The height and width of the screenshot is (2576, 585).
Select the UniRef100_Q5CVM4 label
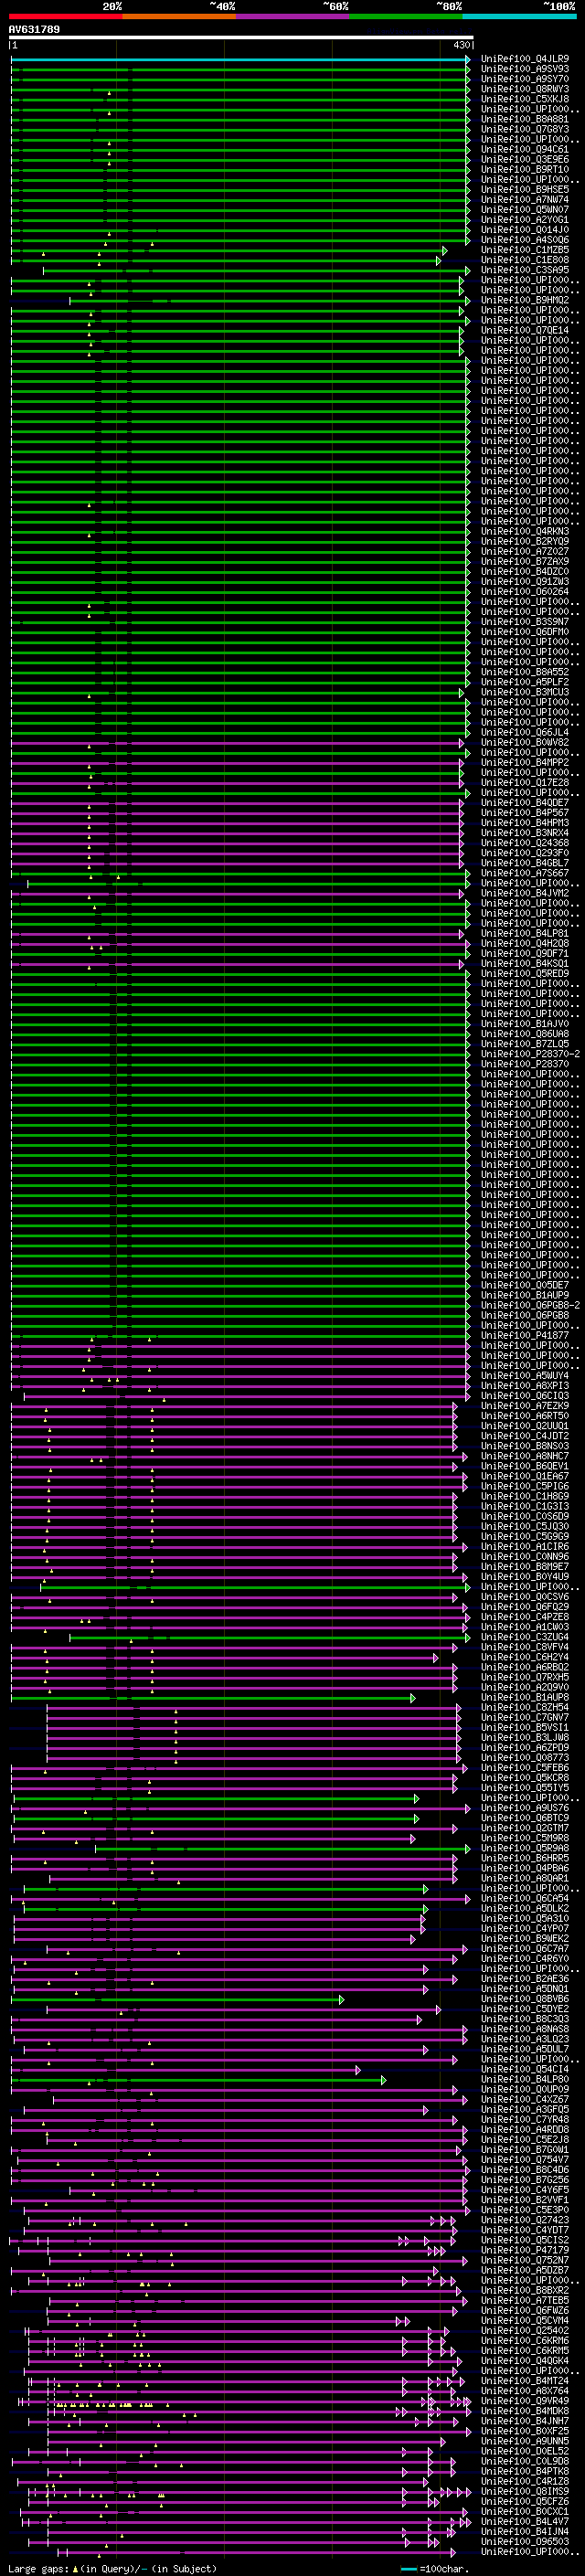(525, 2320)
